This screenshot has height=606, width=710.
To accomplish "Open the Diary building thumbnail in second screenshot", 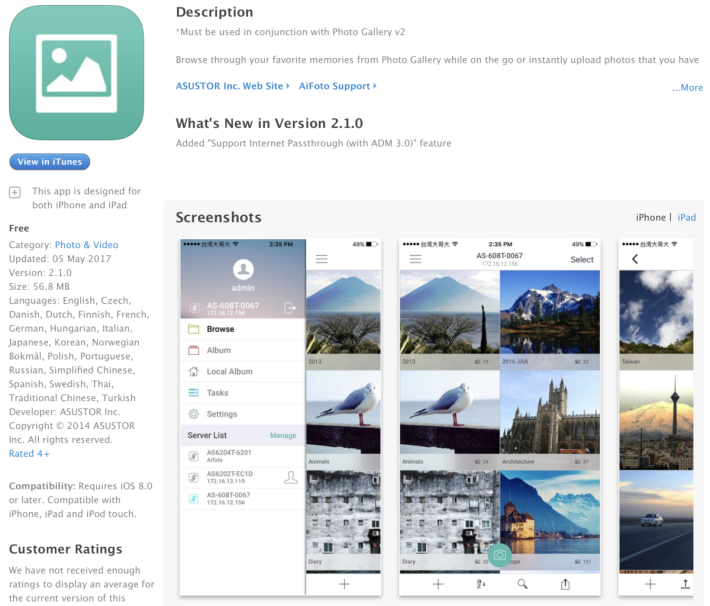I will [450, 512].
